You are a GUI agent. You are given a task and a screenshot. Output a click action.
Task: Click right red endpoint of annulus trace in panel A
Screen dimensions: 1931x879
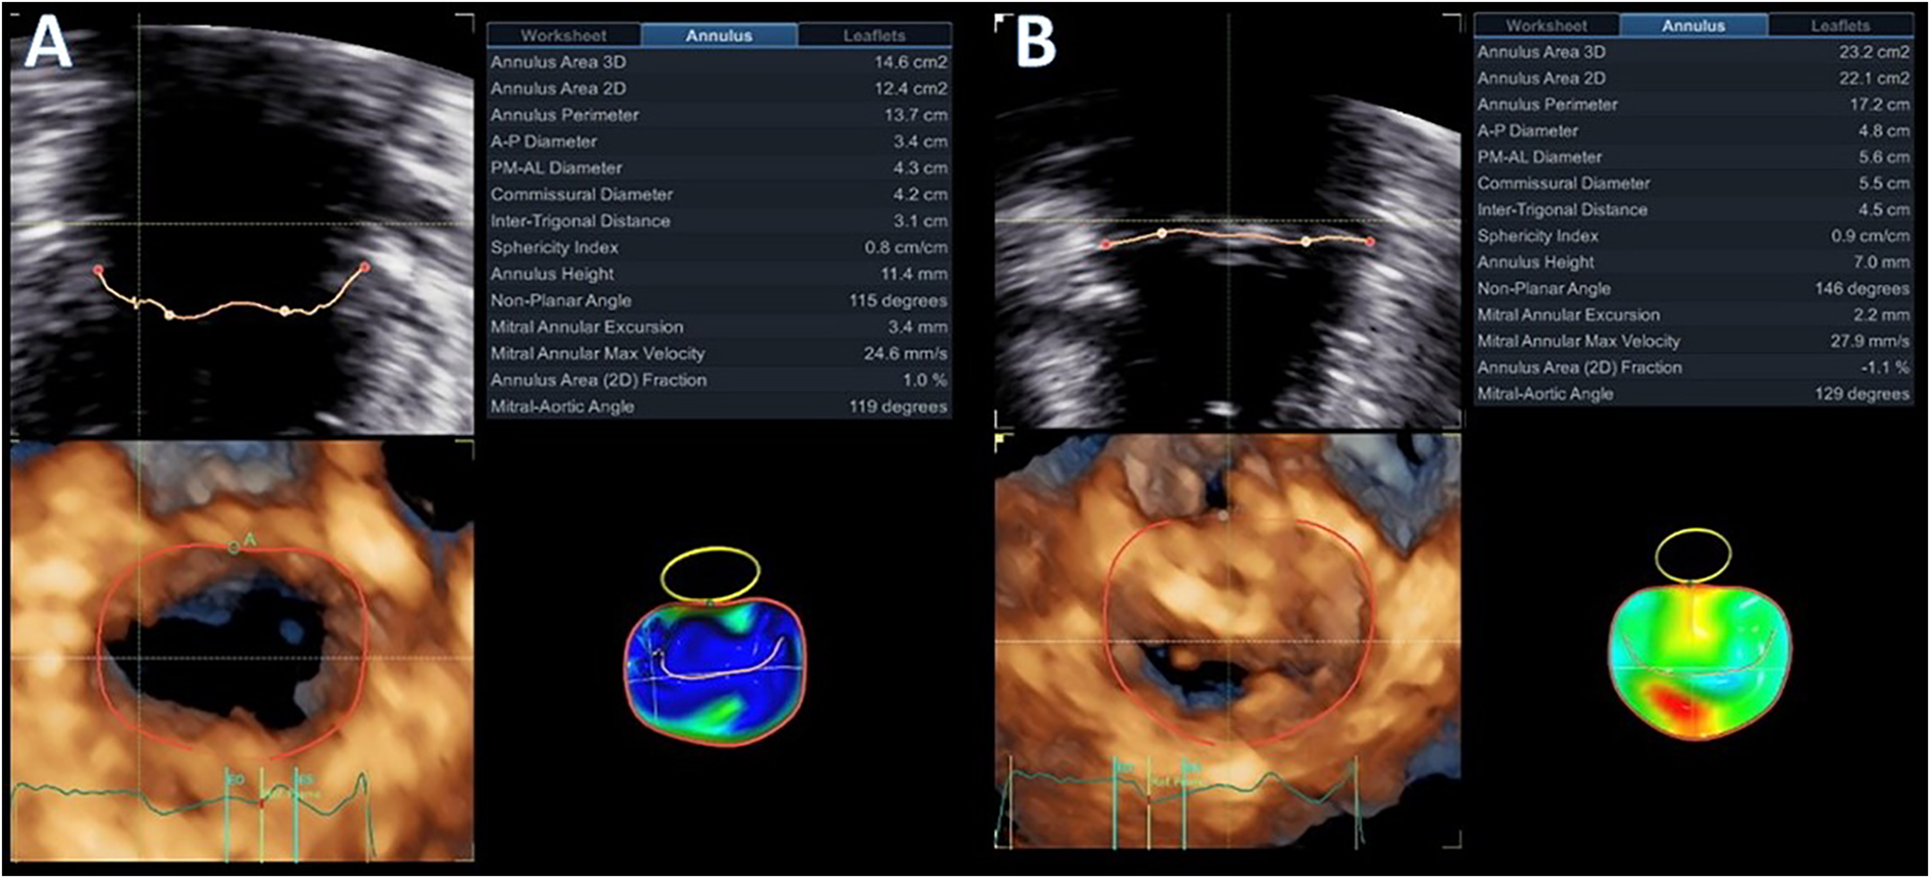[x=365, y=267]
